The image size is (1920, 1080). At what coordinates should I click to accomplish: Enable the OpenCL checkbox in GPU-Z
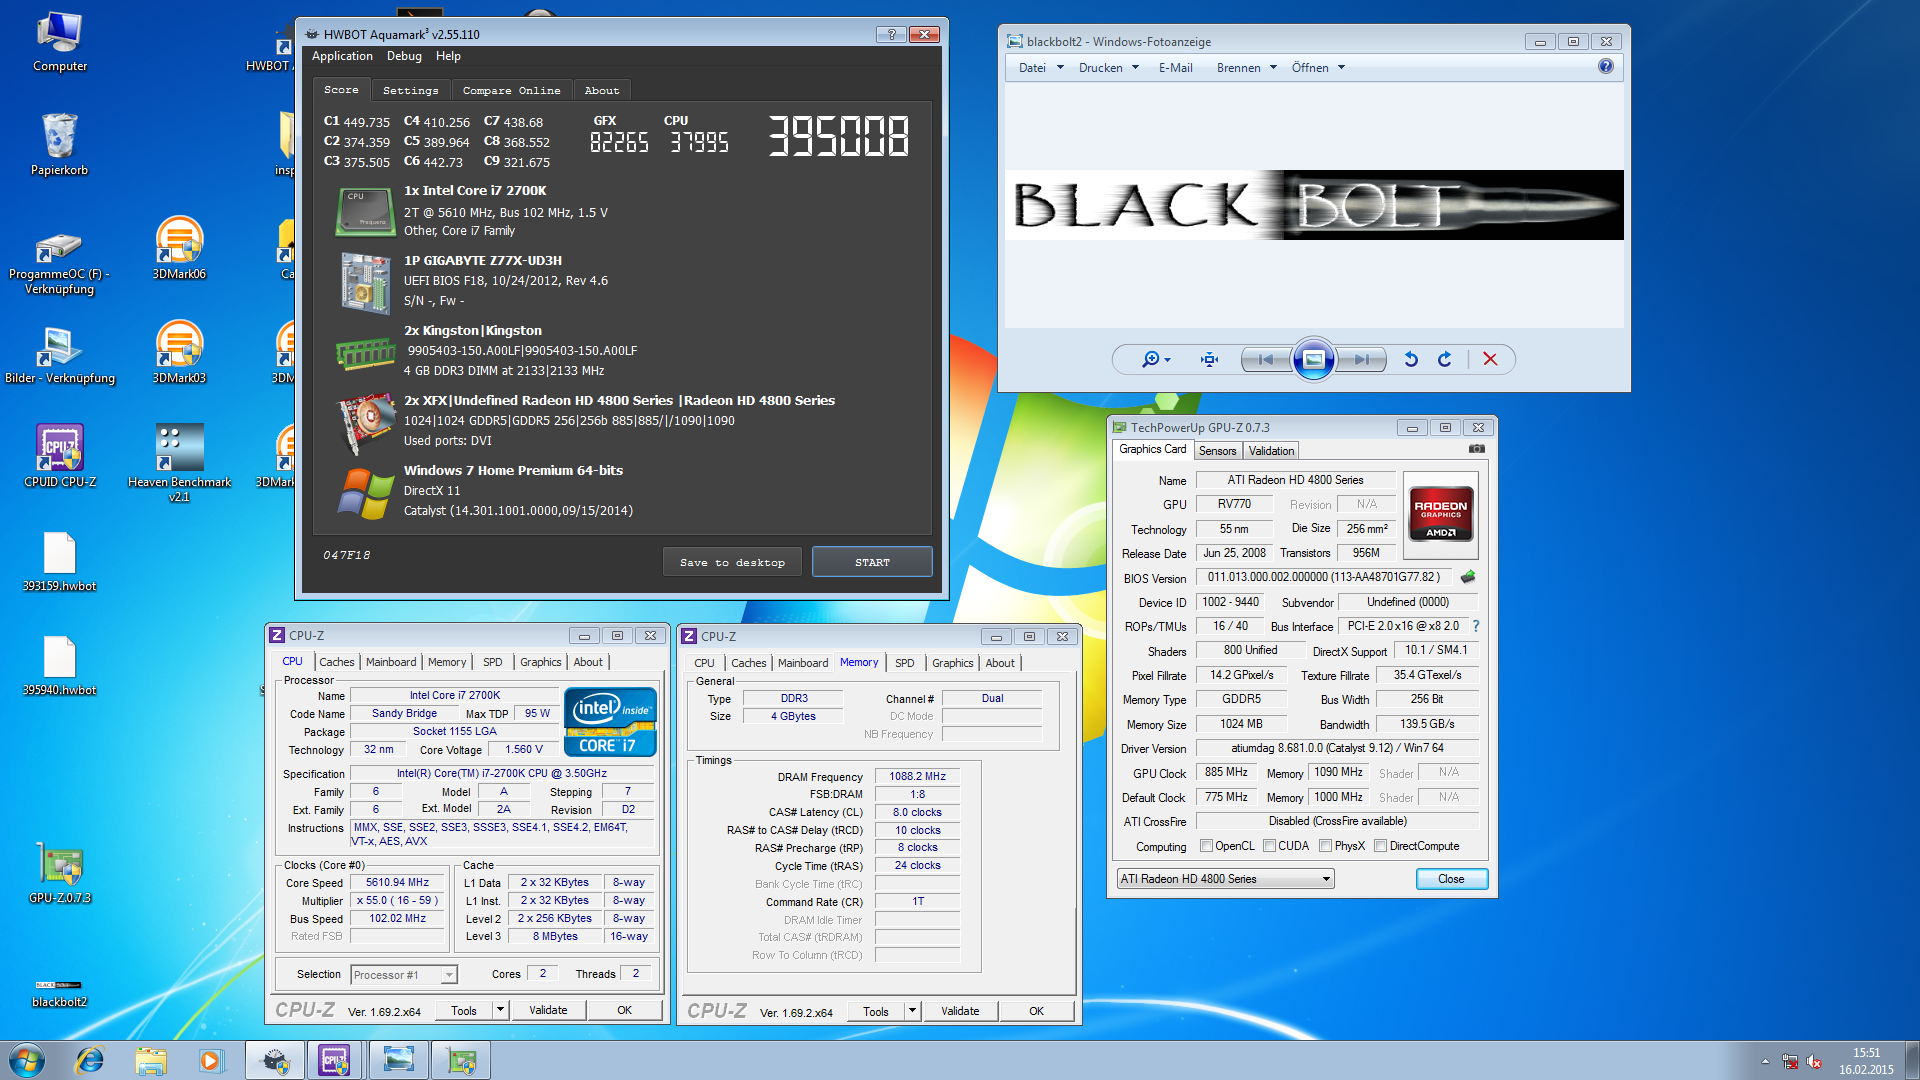pos(1206,846)
